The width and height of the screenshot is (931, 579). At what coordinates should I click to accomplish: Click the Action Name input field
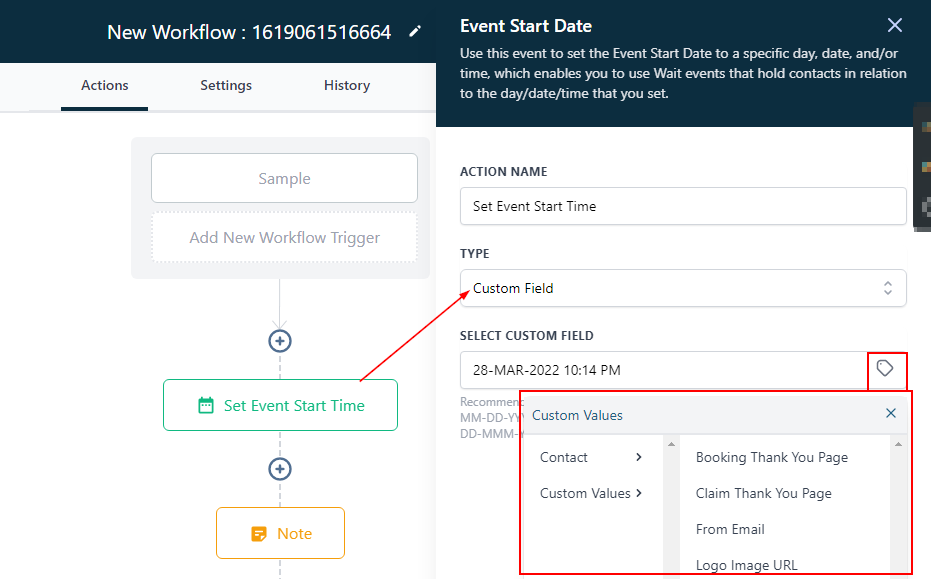click(683, 206)
